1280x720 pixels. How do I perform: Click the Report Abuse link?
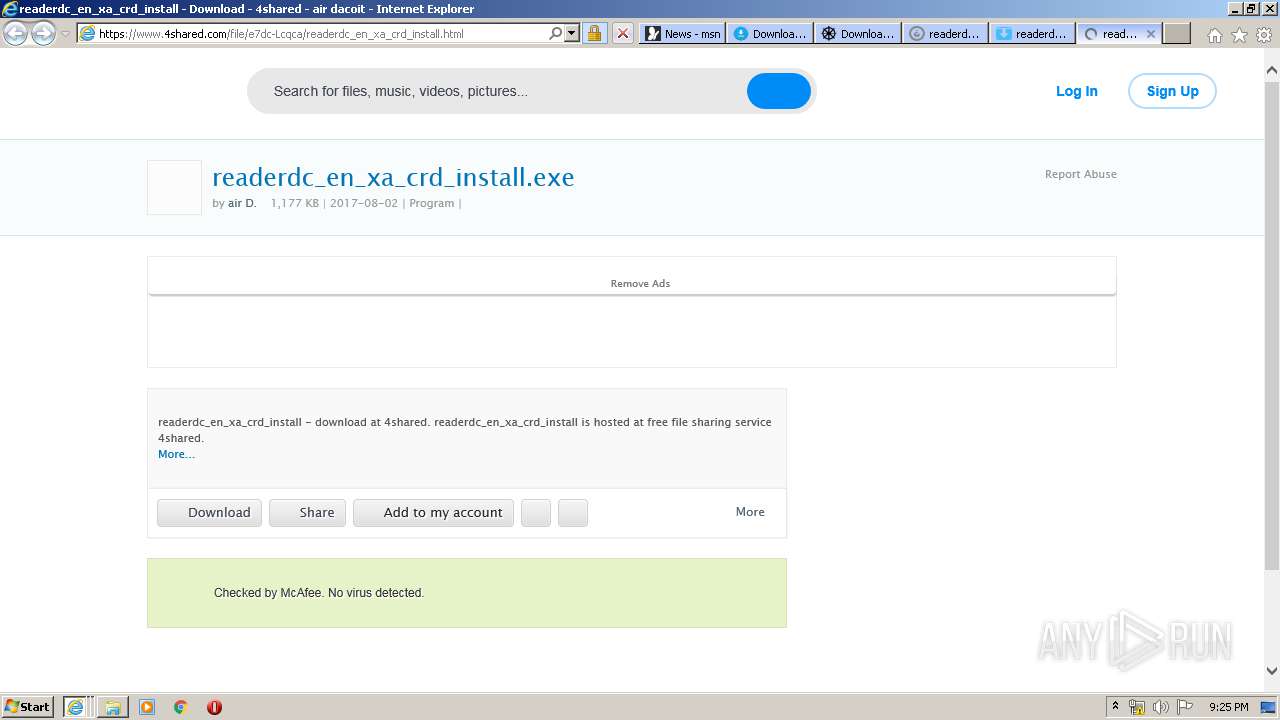[x=1081, y=174]
